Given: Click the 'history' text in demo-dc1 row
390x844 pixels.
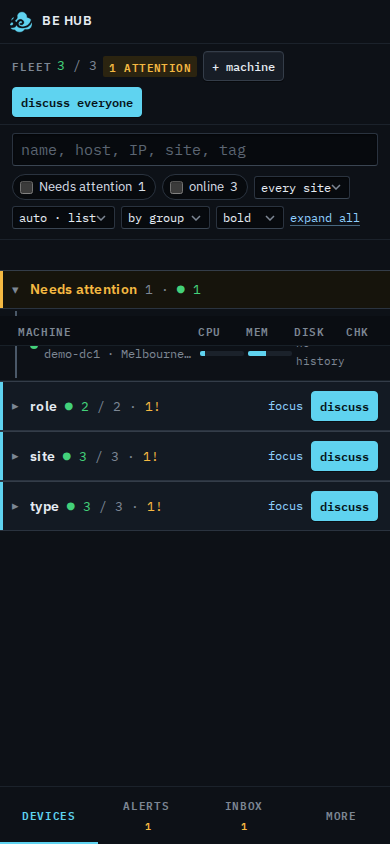Looking at the screenshot, I should pos(320,361).
